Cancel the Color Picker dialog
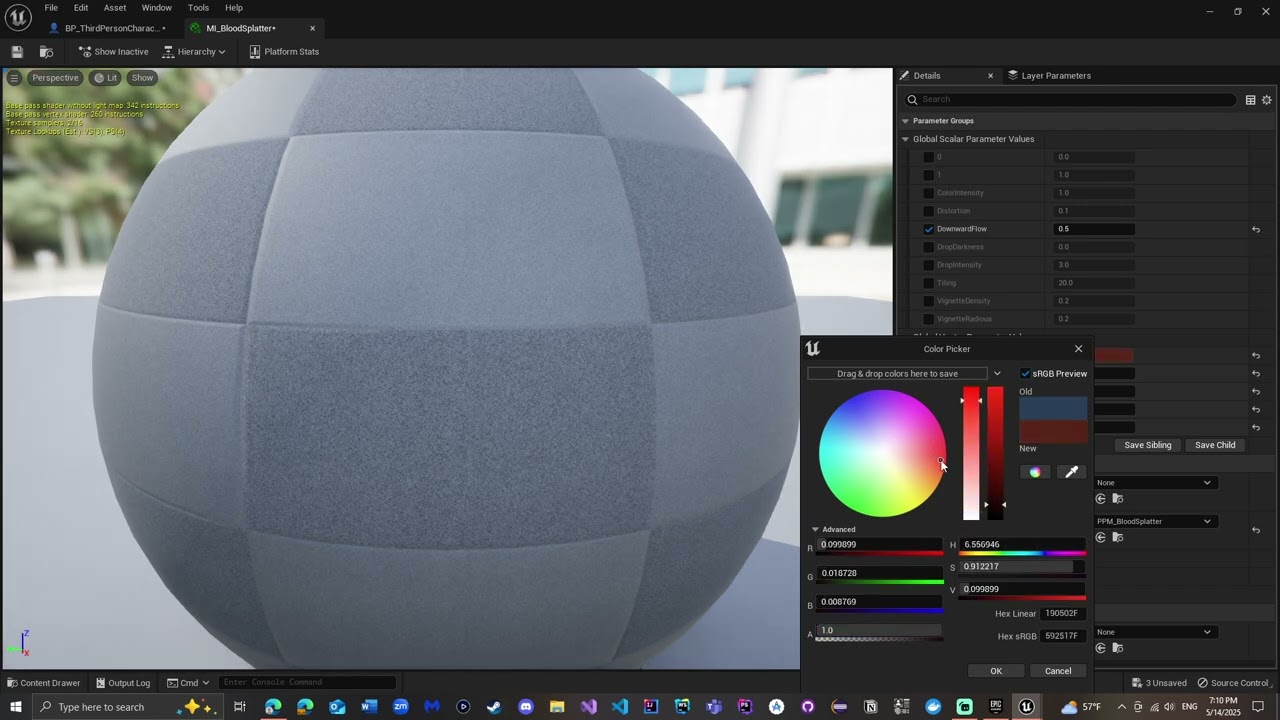The width and height of the screenshot is (1280, 720). [1058, 671]
